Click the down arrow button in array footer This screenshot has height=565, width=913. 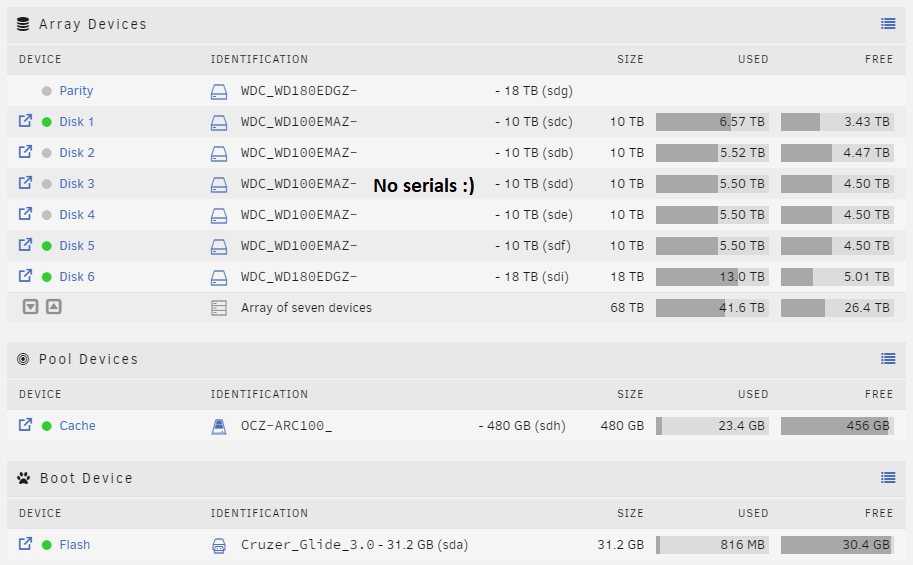31,307
